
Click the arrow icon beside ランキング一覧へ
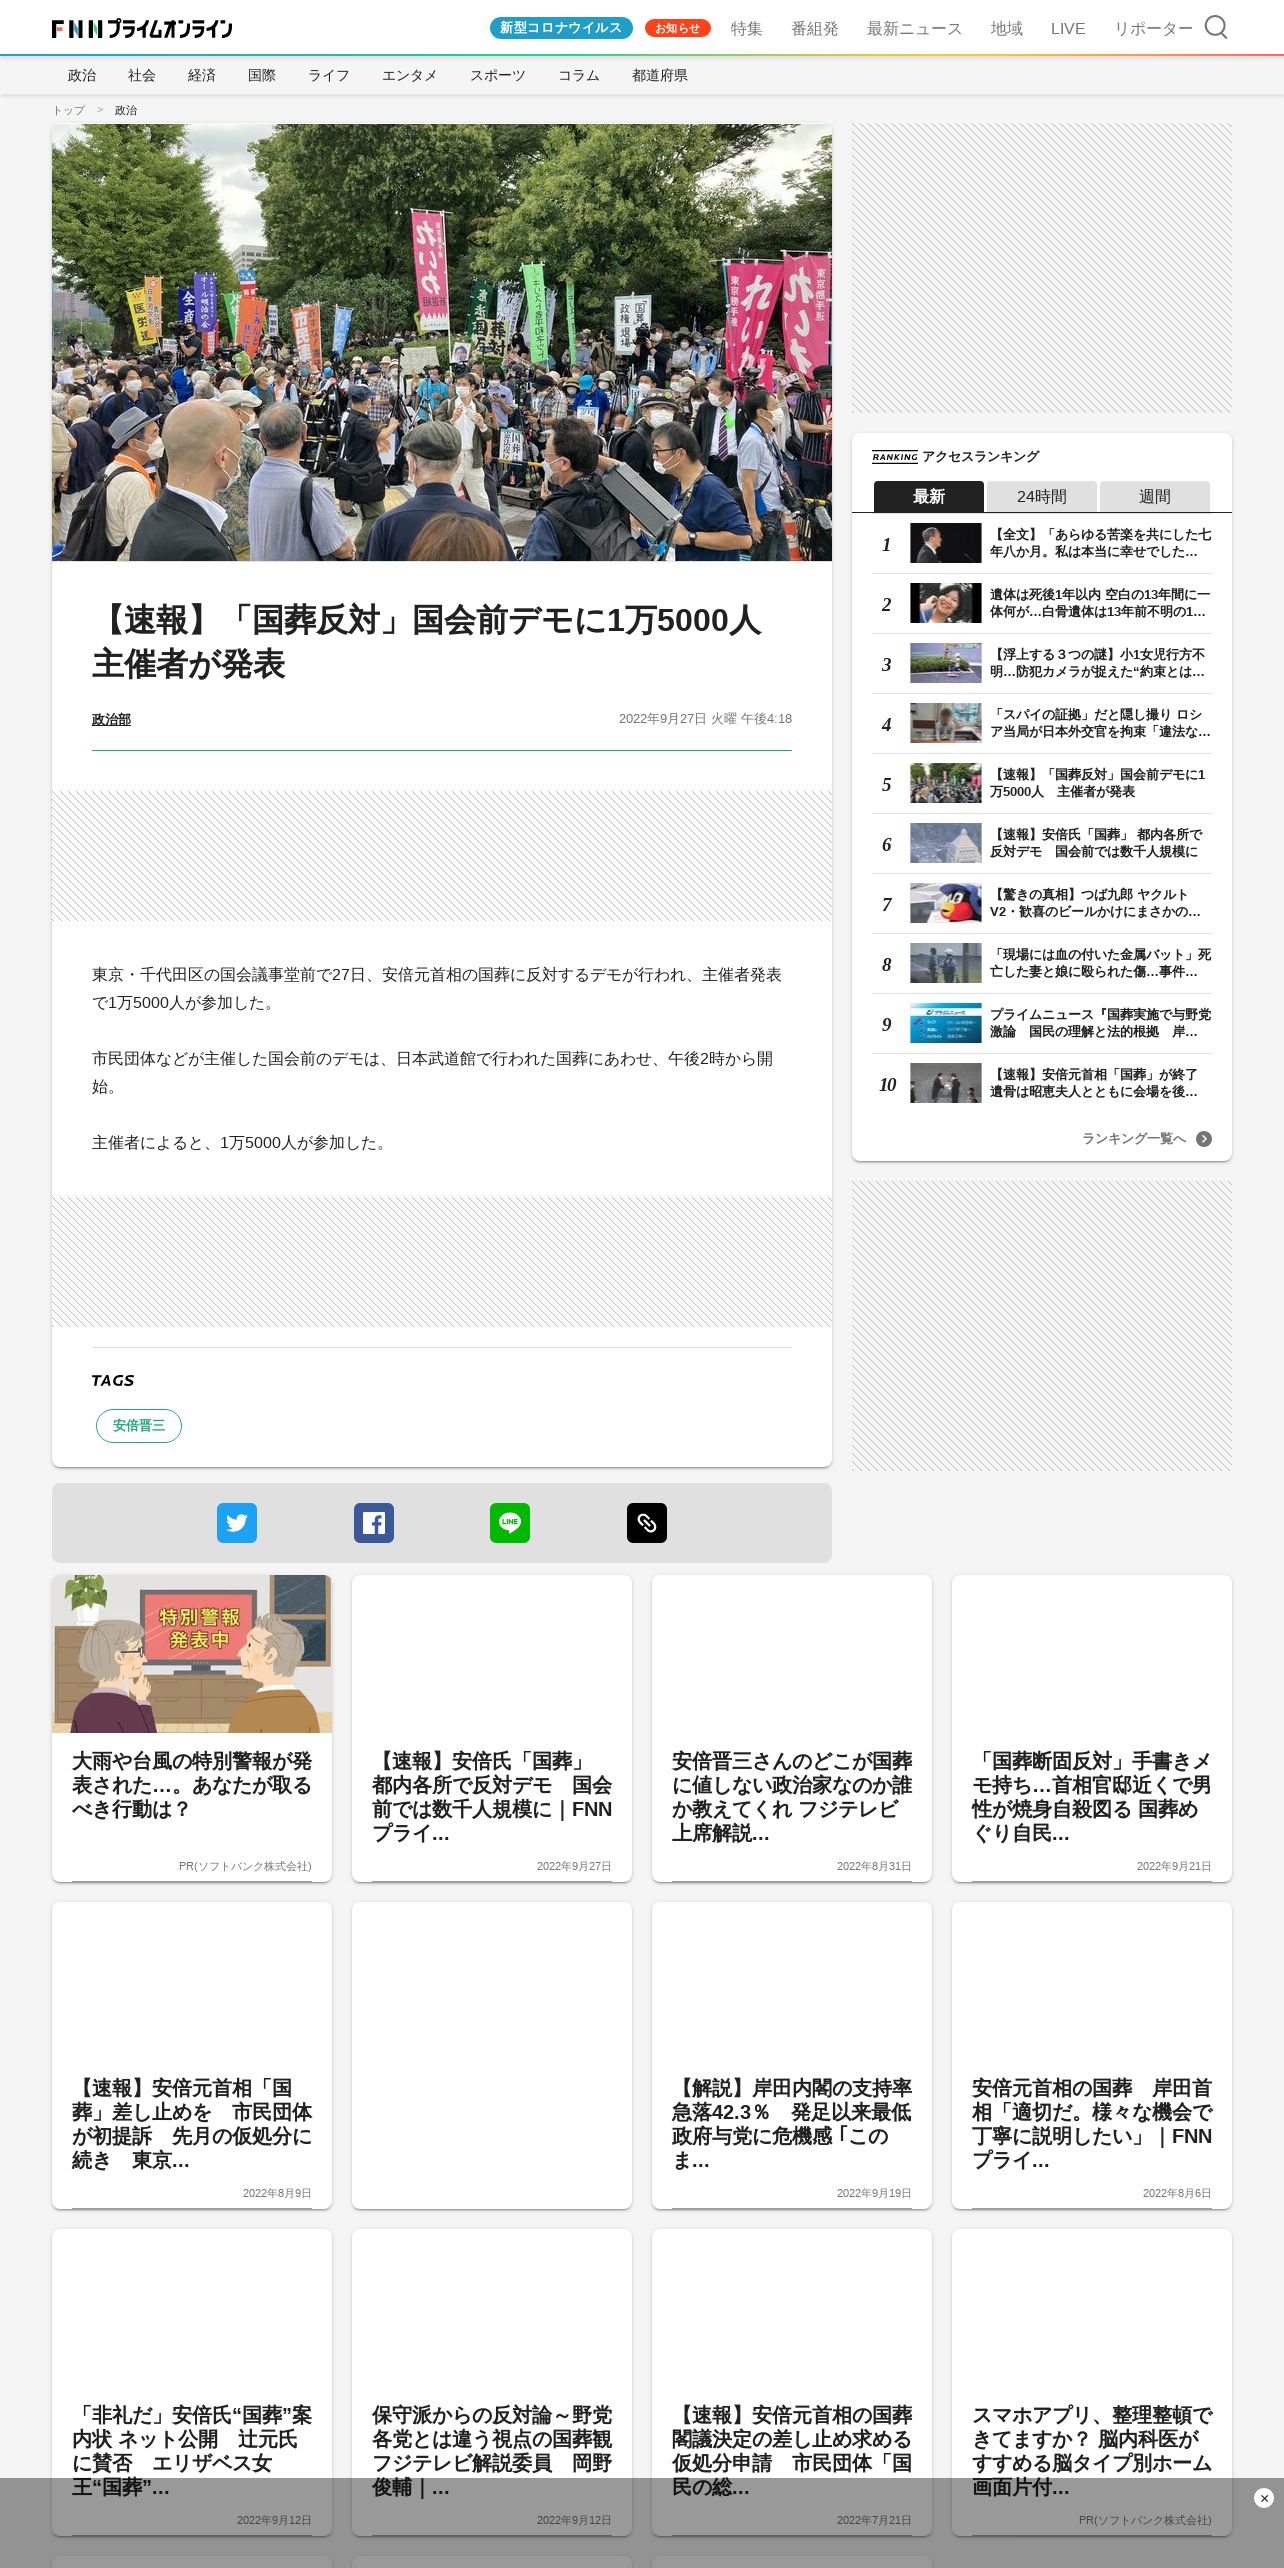(1204, 1139)
